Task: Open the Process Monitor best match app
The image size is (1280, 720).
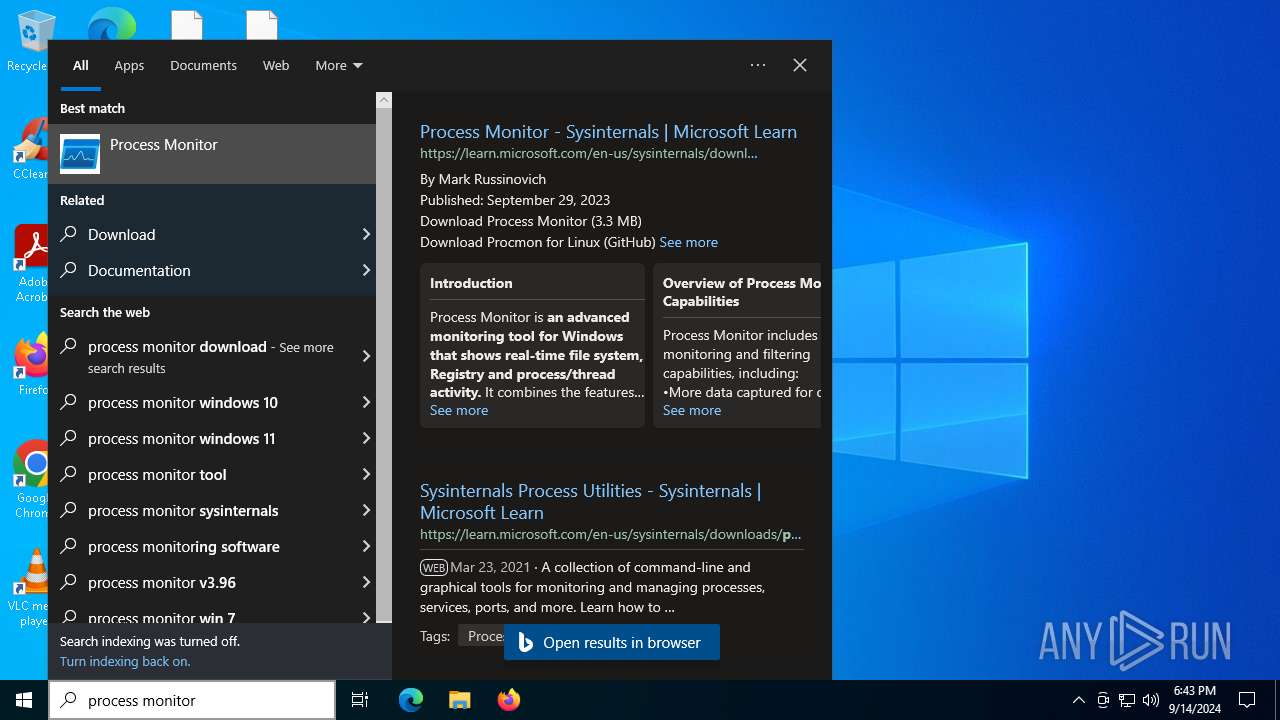Action: coord(212,154)
